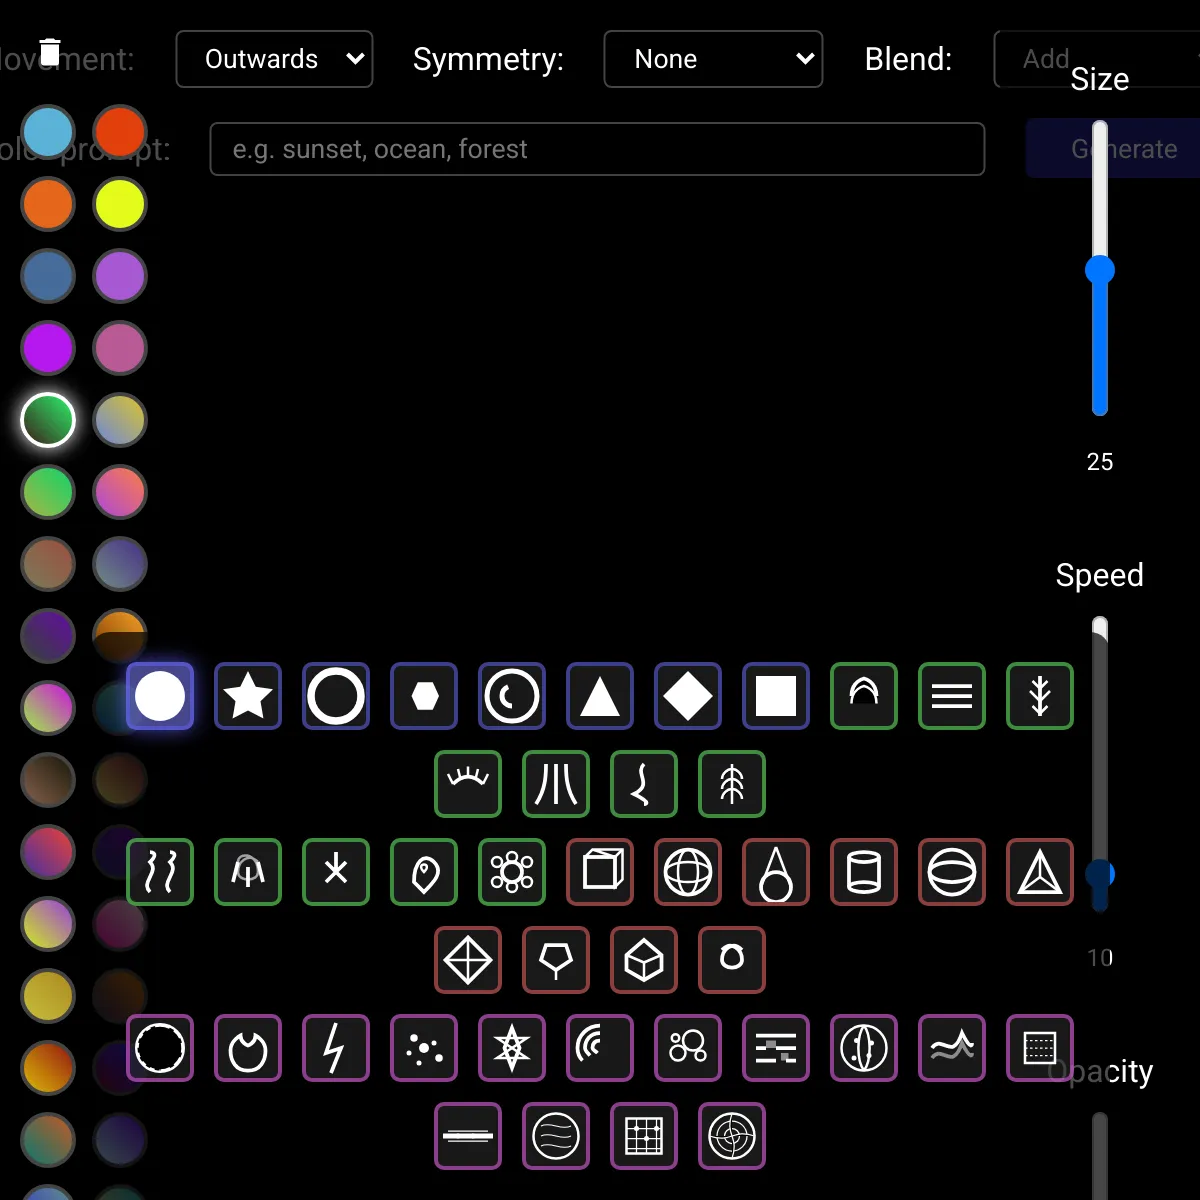Toggle the filled circle brush
The height and width of the screenshot is (1200, 1200).
pyautogui.click(x=160, y=696)
